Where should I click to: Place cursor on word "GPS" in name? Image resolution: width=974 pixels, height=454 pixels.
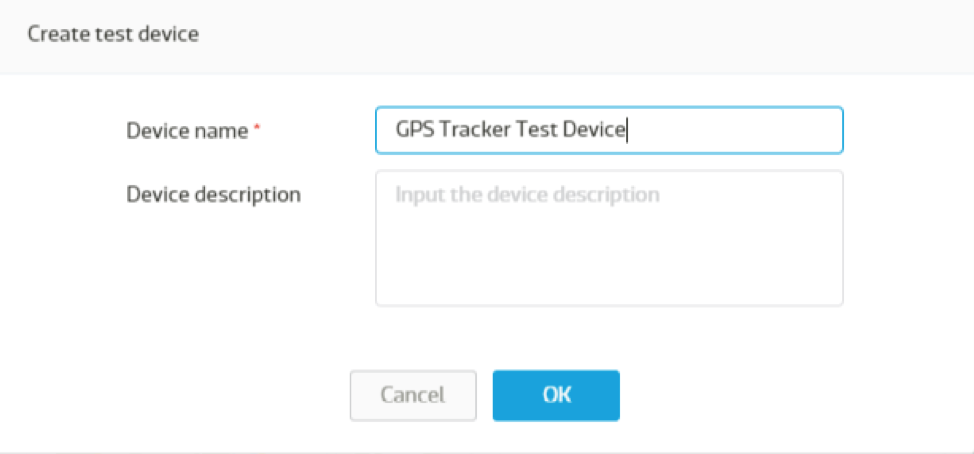(x=412, y=130)
